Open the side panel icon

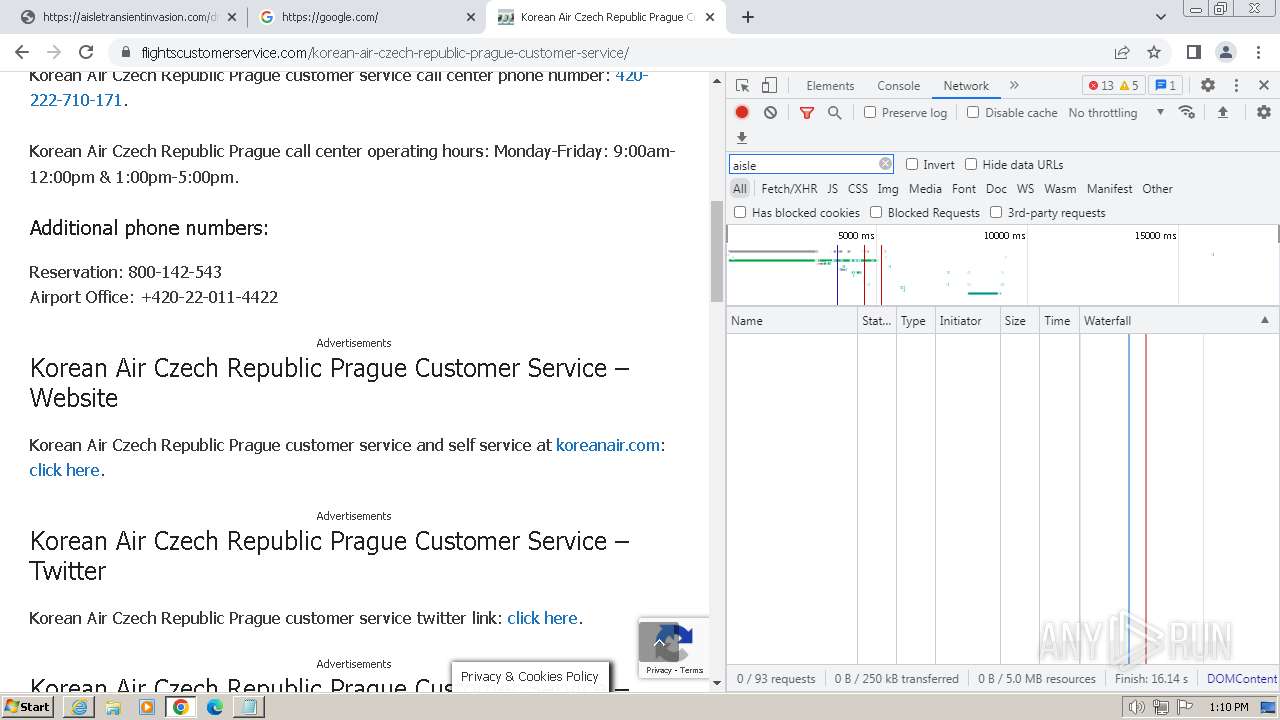[1194, 52]
